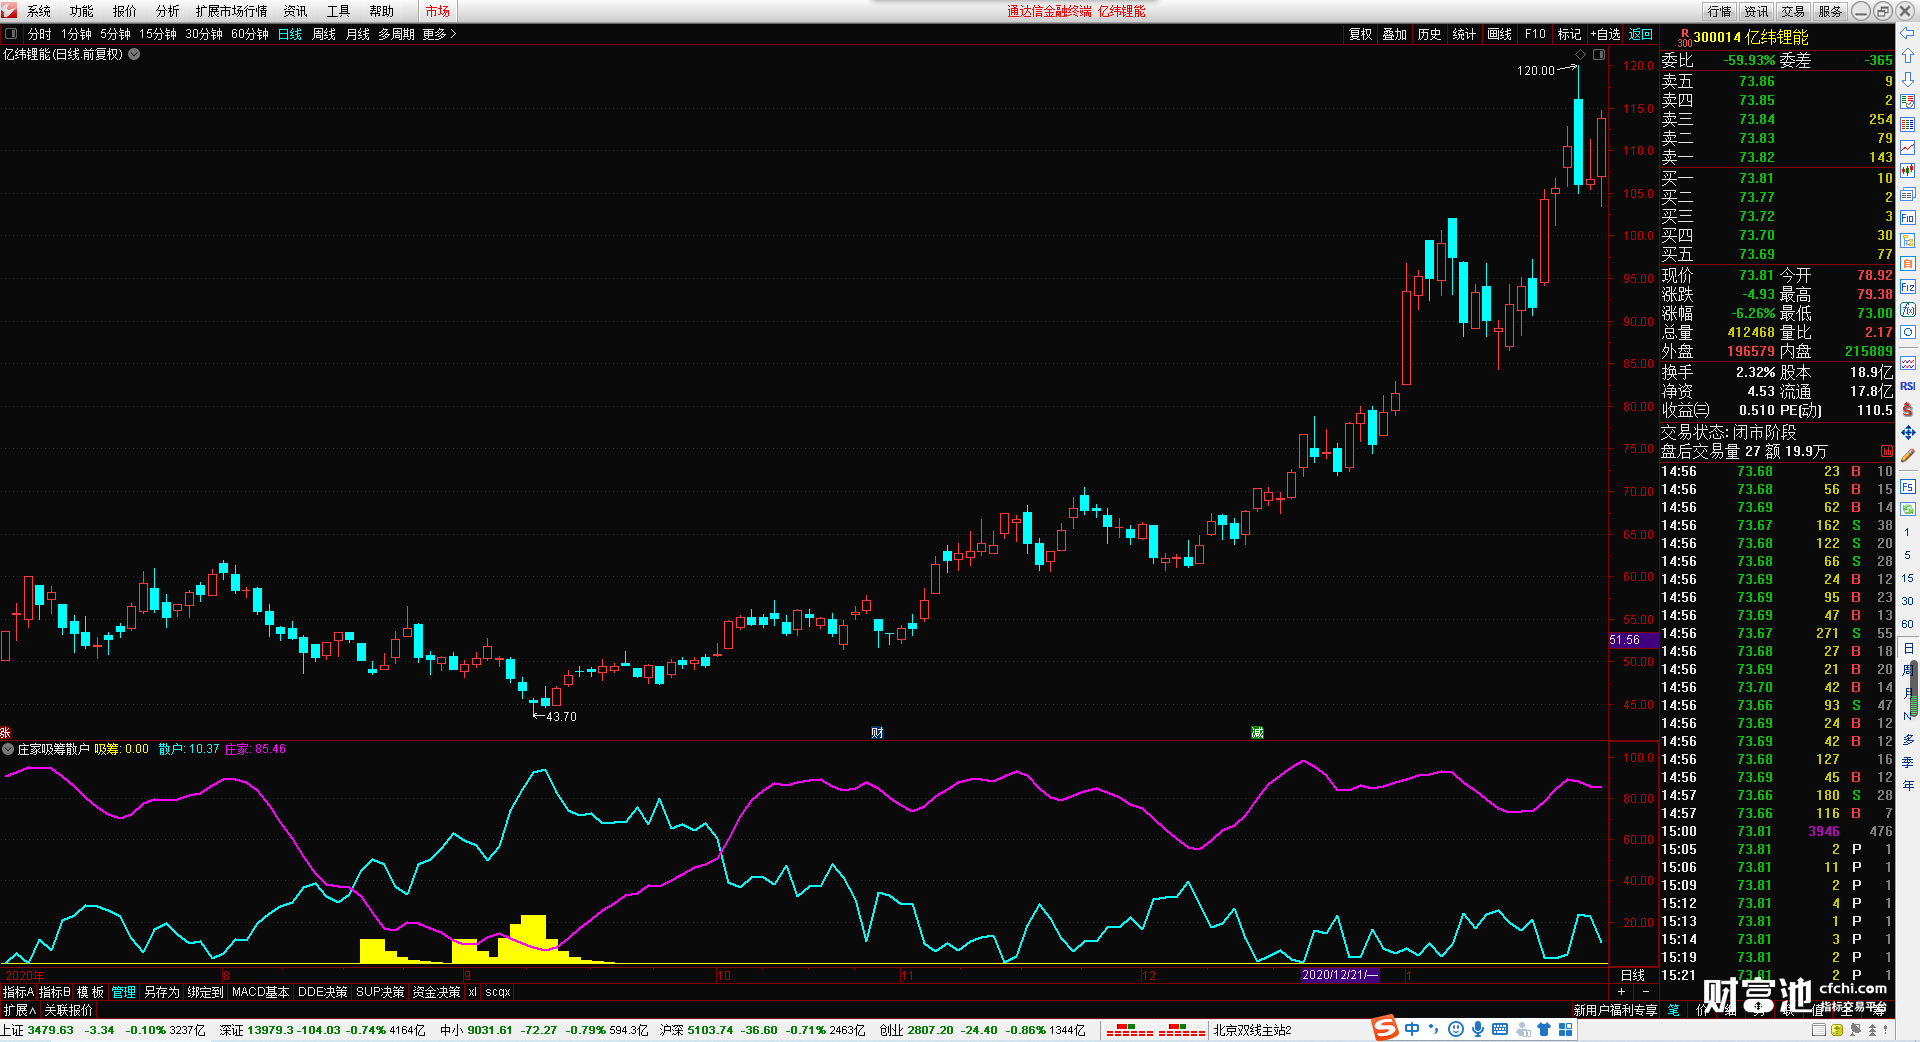Click the F10 company info sidebar icon
Viewport: 1920px width, 1042px height.
pos(1908,217)
